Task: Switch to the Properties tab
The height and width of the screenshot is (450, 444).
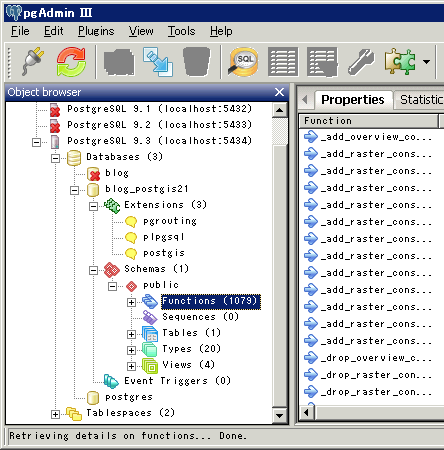Action: click(353, 100)
